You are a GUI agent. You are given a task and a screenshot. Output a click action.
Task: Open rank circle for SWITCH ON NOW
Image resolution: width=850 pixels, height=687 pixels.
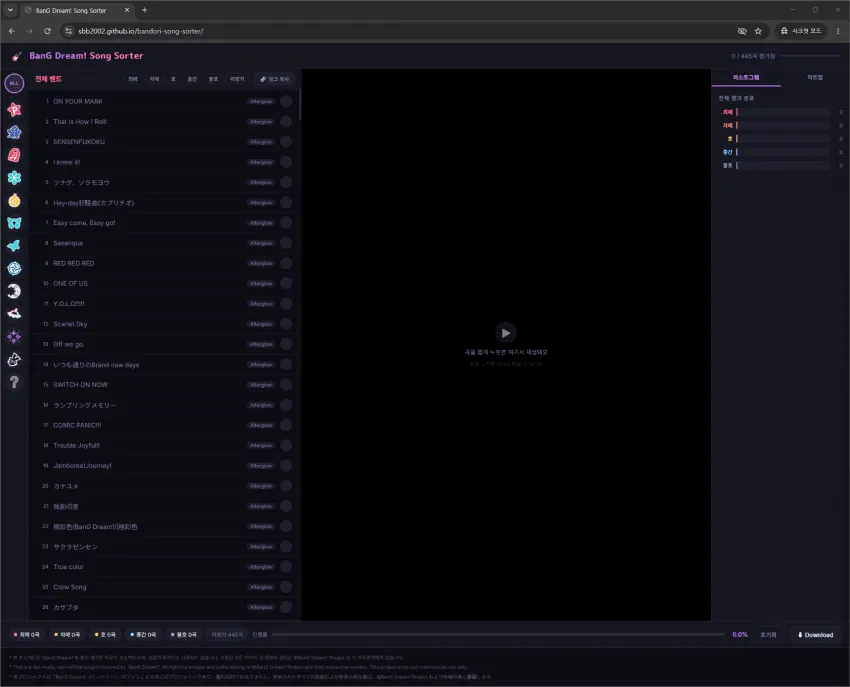286,384
